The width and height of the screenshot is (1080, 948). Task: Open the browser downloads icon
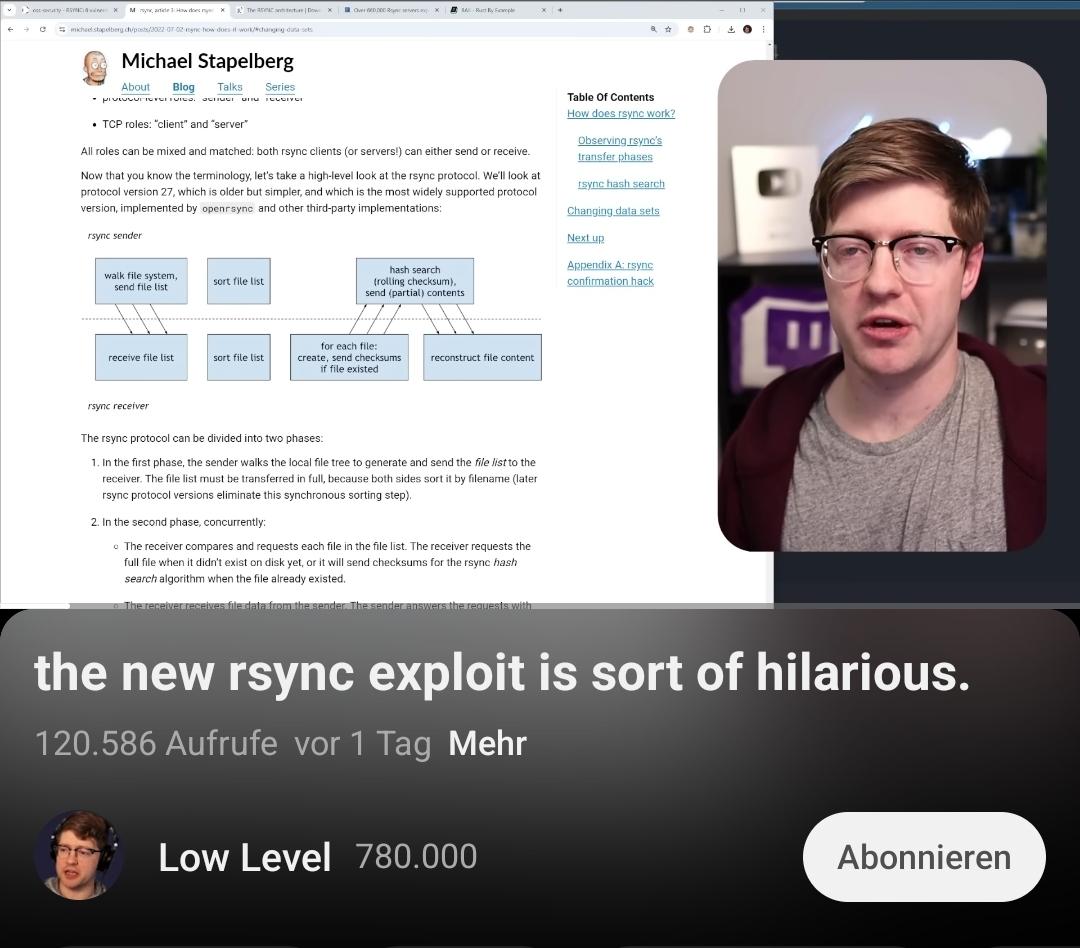coord(731,30)
